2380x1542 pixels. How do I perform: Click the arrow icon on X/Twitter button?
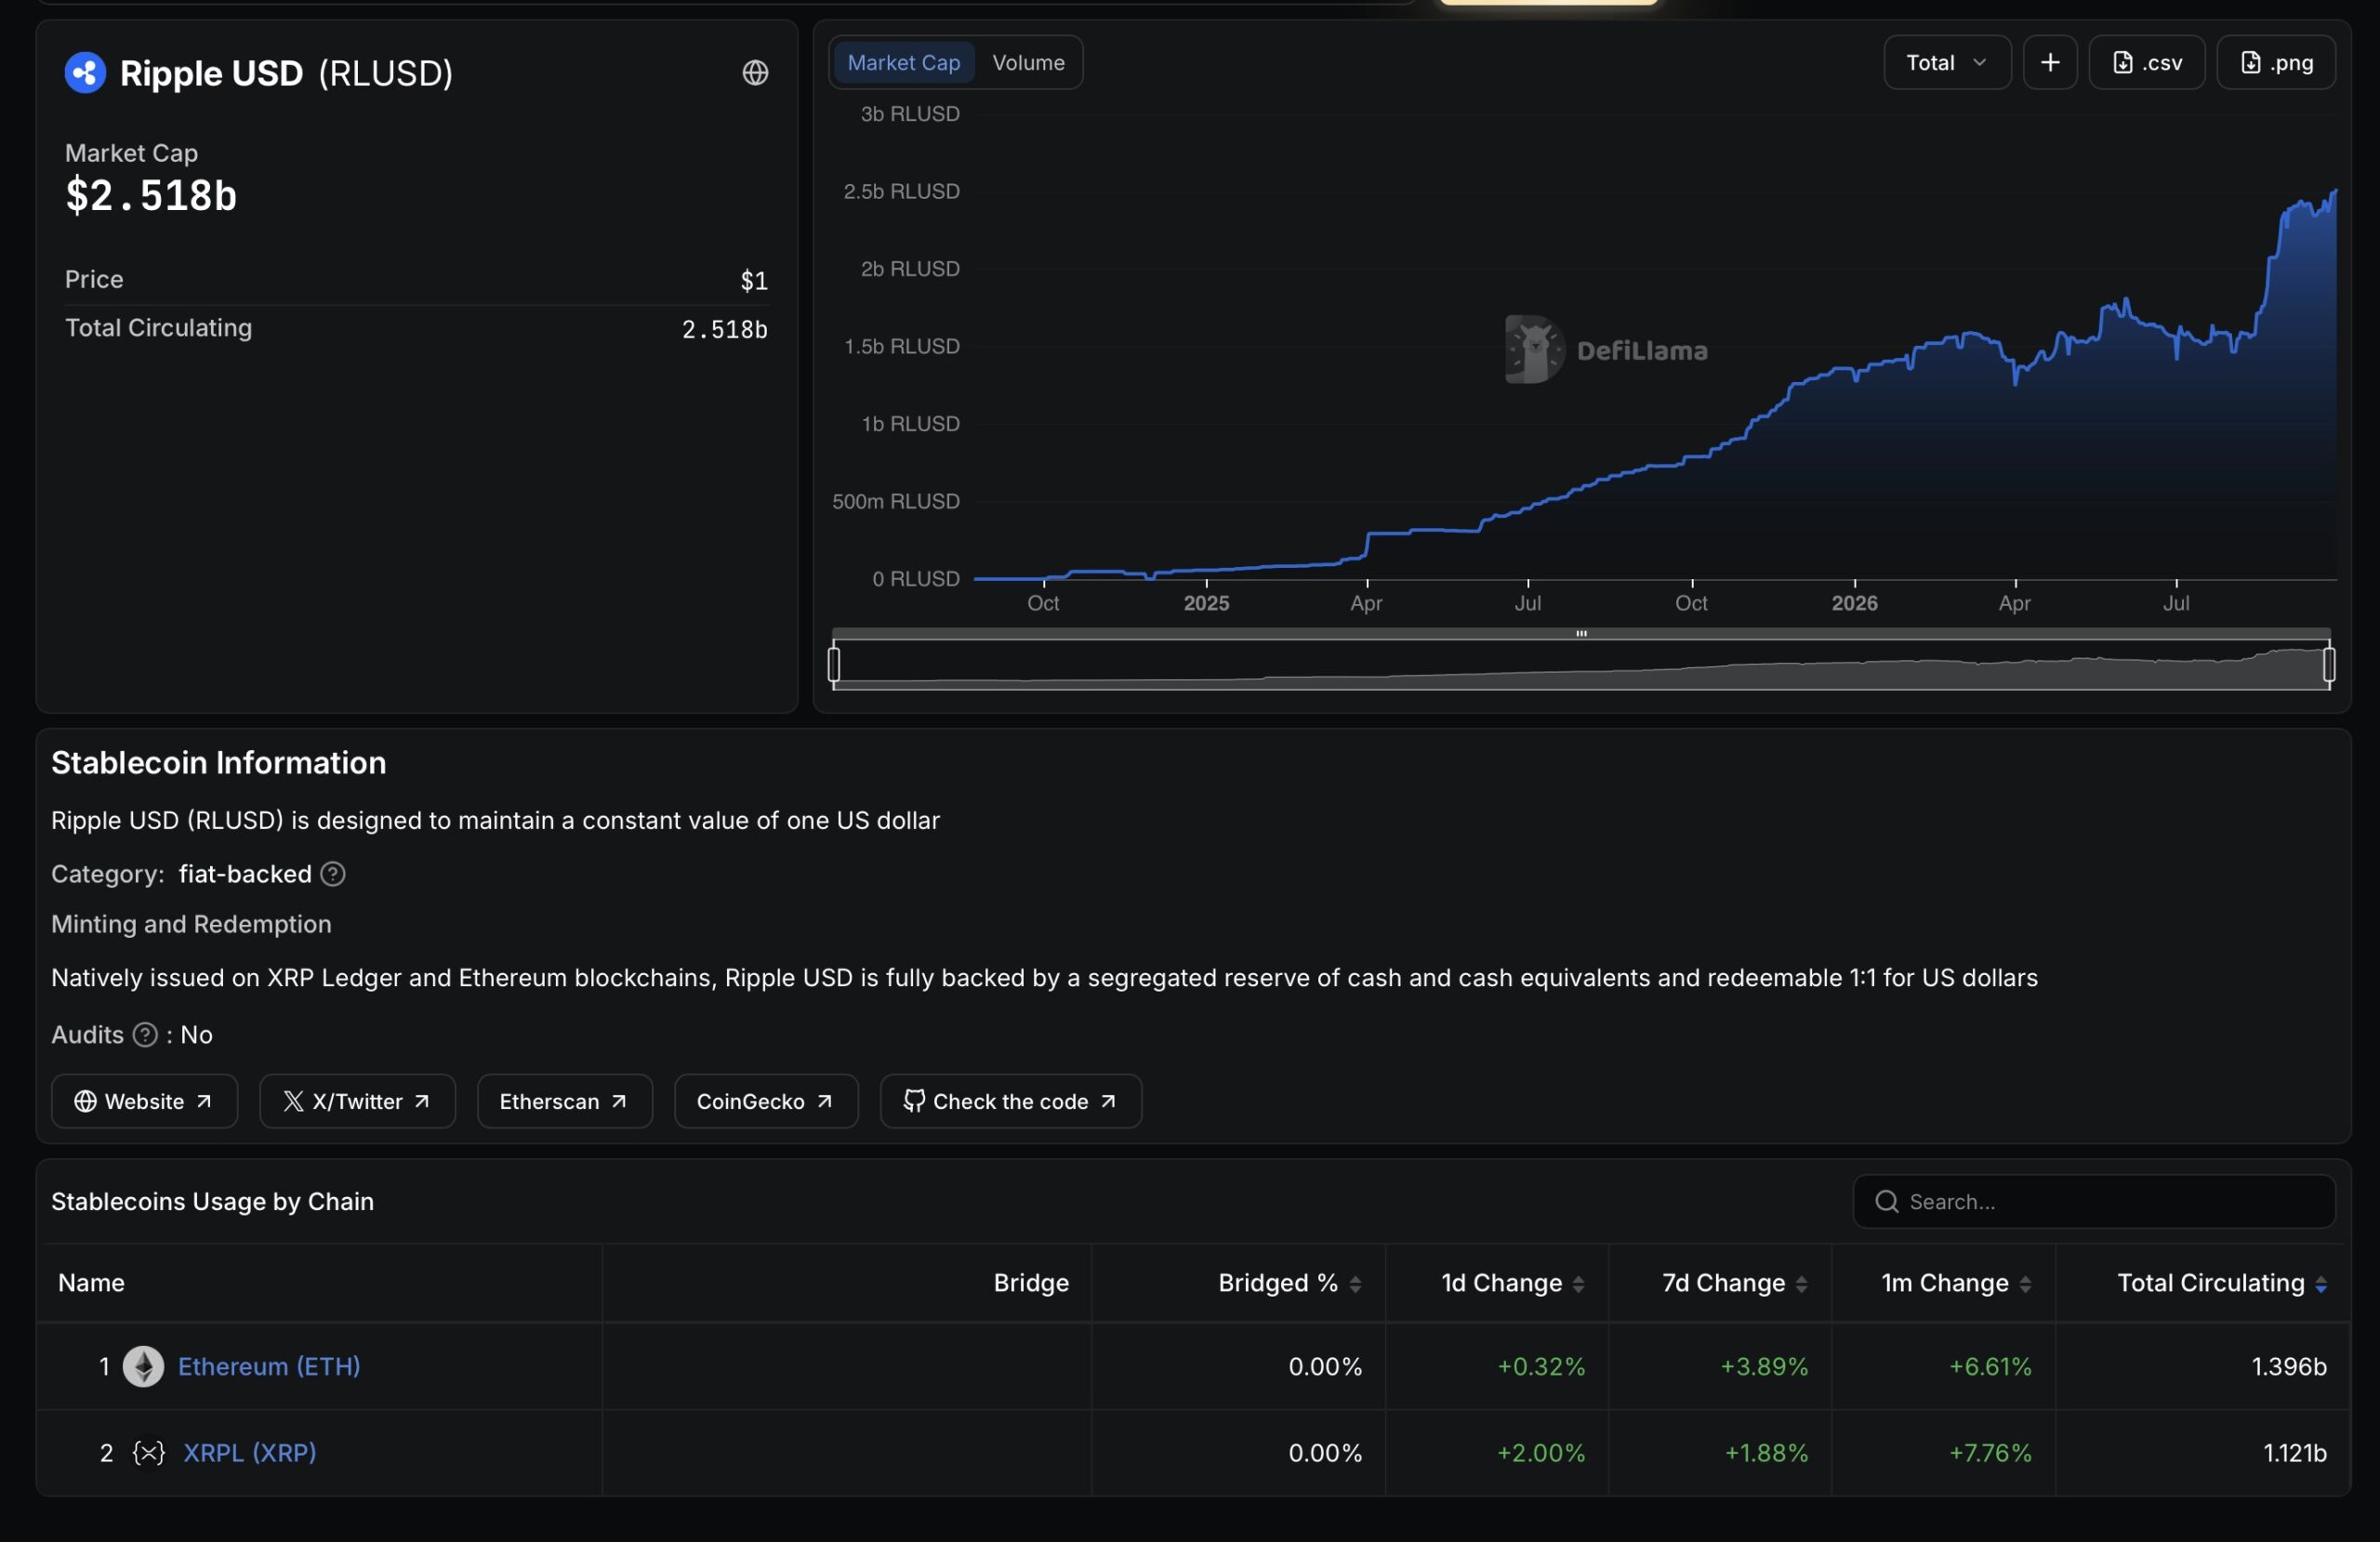tap(422, 1101)
